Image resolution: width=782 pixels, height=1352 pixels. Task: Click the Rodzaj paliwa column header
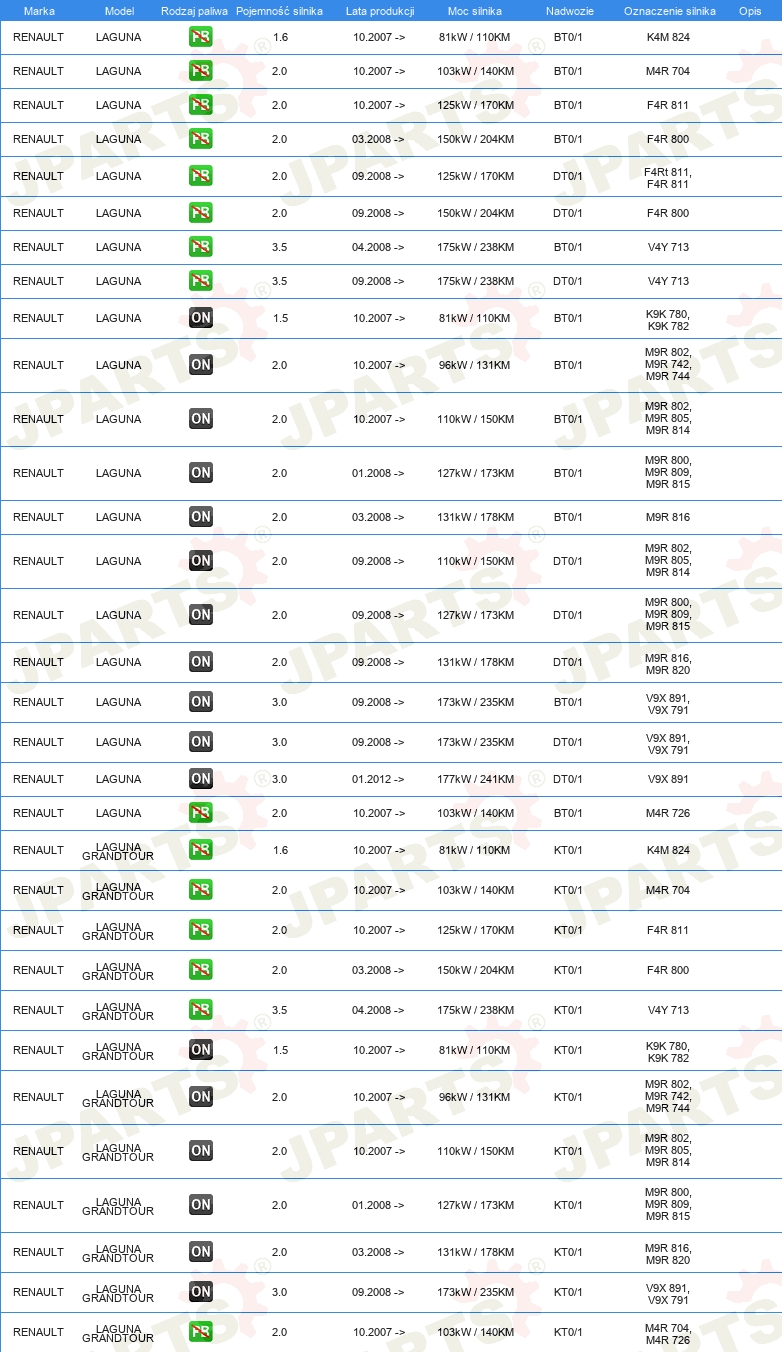tap(194, 10)
